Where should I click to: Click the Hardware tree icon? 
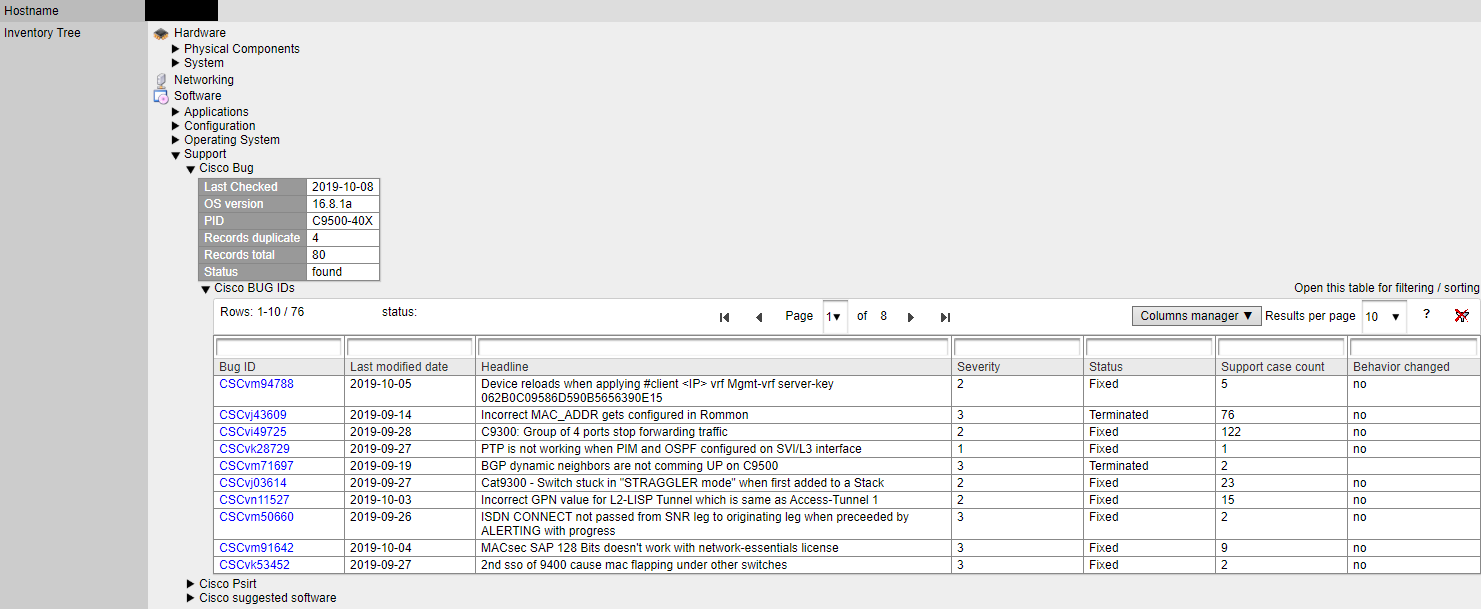pos(161,33)
